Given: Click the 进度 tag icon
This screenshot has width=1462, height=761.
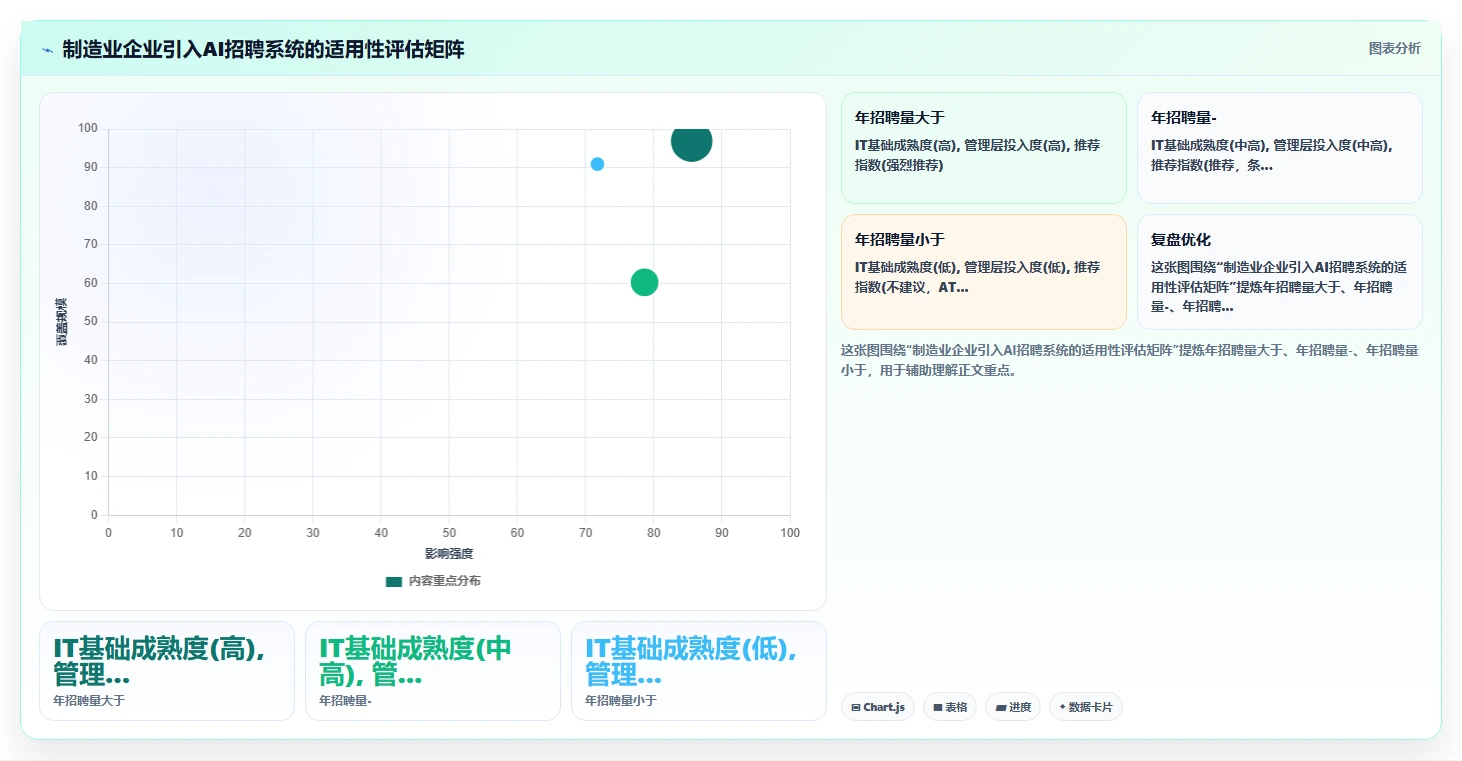Looking at the screenshot, I should pyautogui.click(x=1000, y=707).
